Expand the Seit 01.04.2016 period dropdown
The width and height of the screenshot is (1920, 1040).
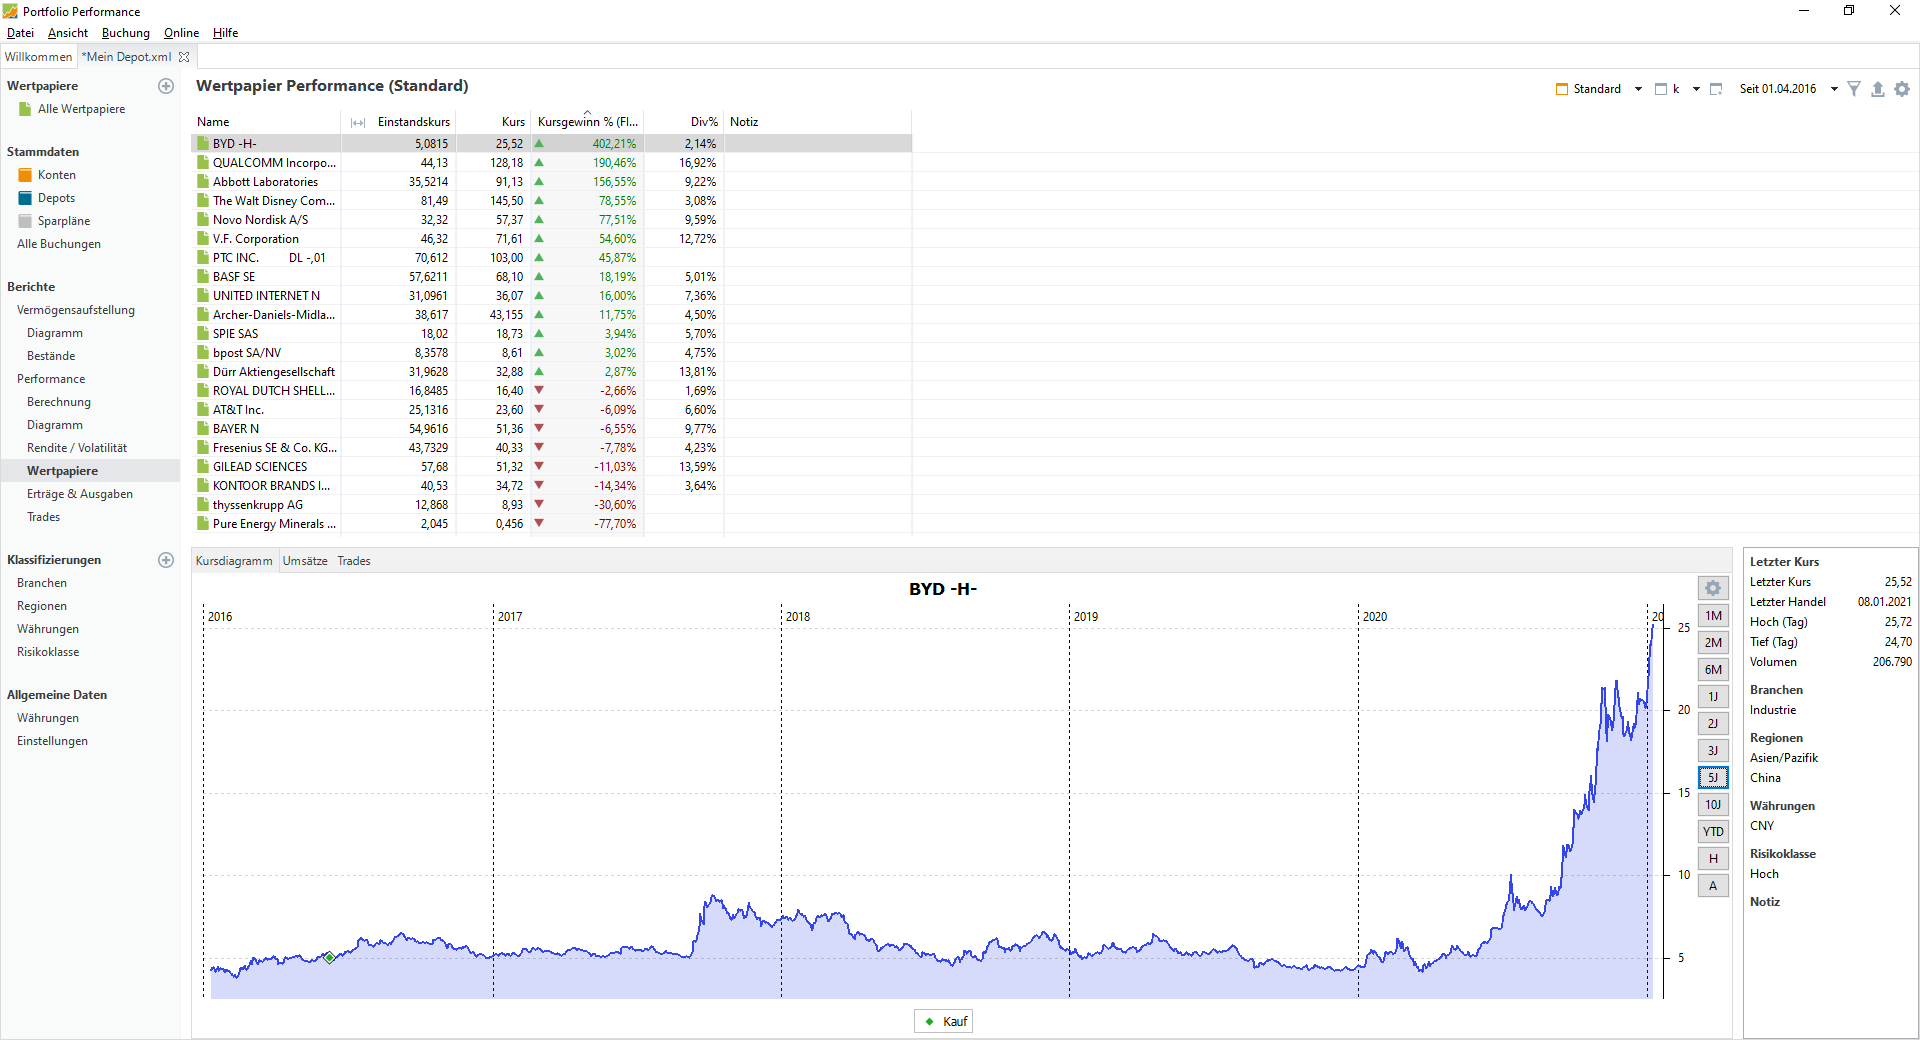pos(1834,89)
